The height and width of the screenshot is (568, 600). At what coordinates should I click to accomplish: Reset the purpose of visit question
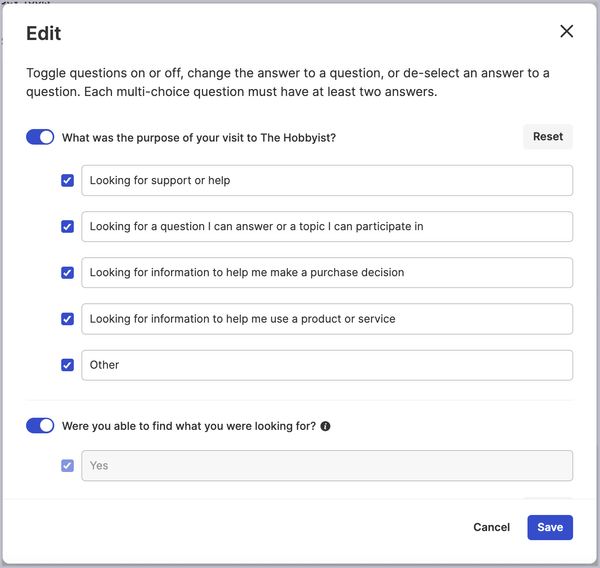[x=548, y=137]
